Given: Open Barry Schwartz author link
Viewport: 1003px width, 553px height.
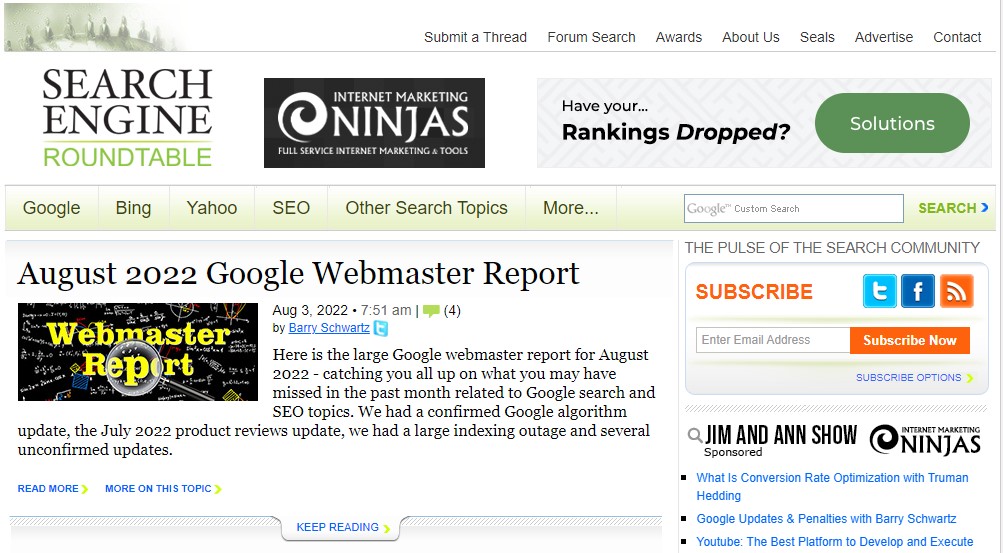Looking at the screenshot, I should tap(329, 328).
